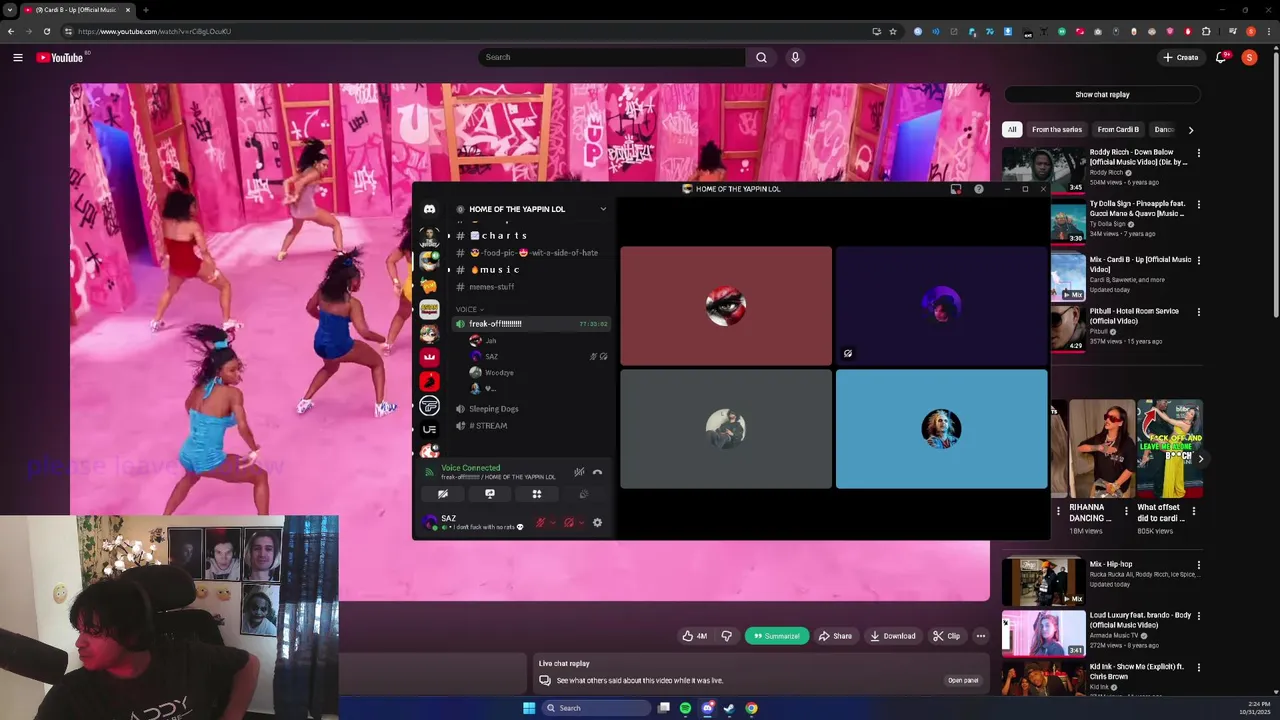Open Discord help question mark
This screenshot has height=720, width=1280.
[x=979, y=189]
